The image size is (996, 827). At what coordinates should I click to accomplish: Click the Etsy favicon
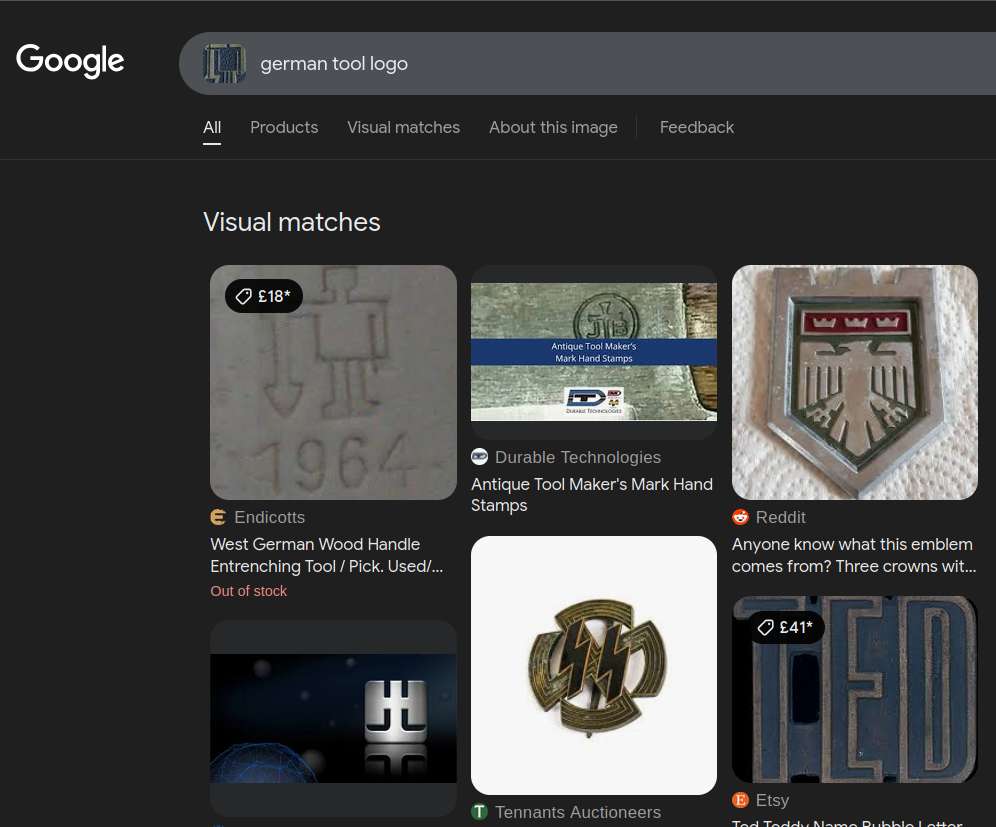pyautogui.click(x=740, y=800)
